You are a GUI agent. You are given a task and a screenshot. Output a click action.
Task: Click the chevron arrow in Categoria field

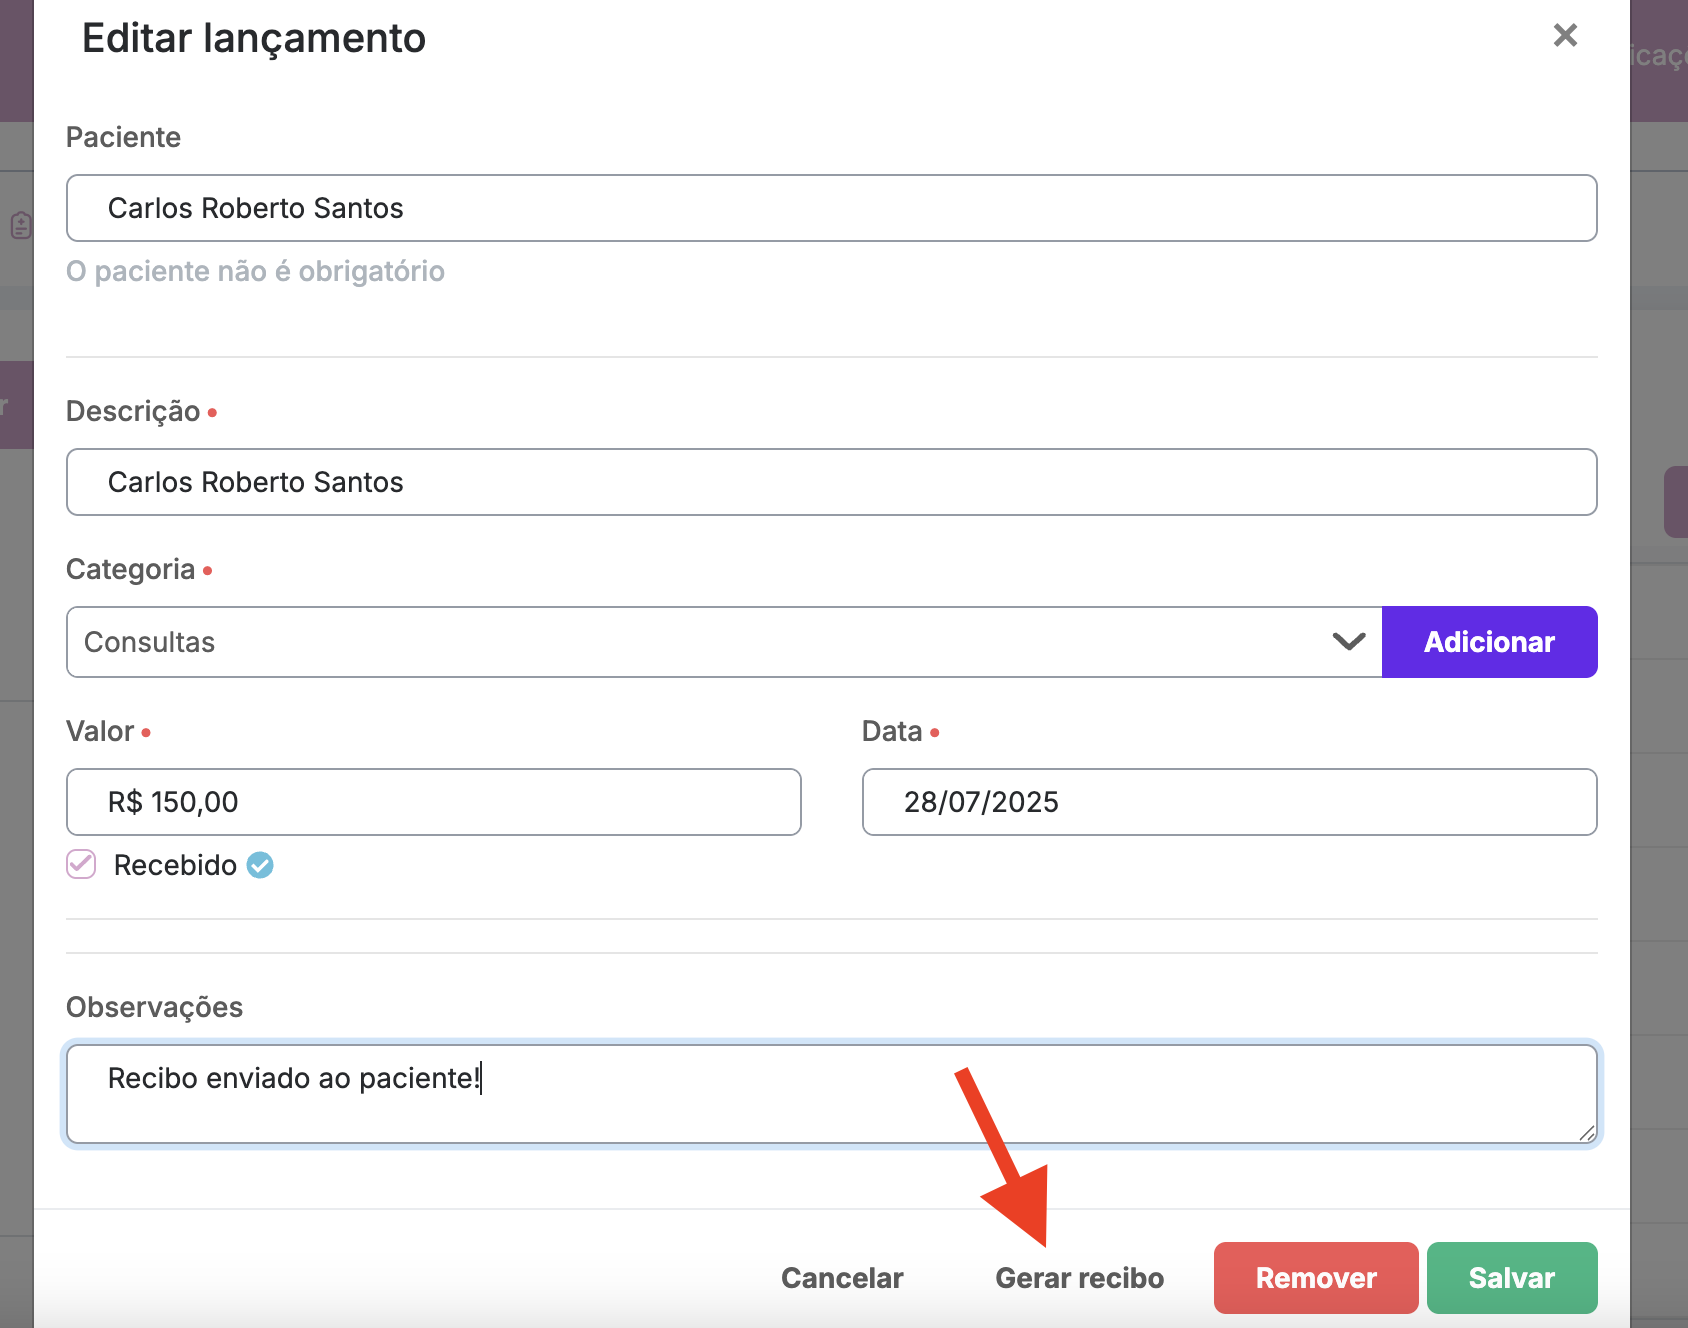pos(1349,642)
